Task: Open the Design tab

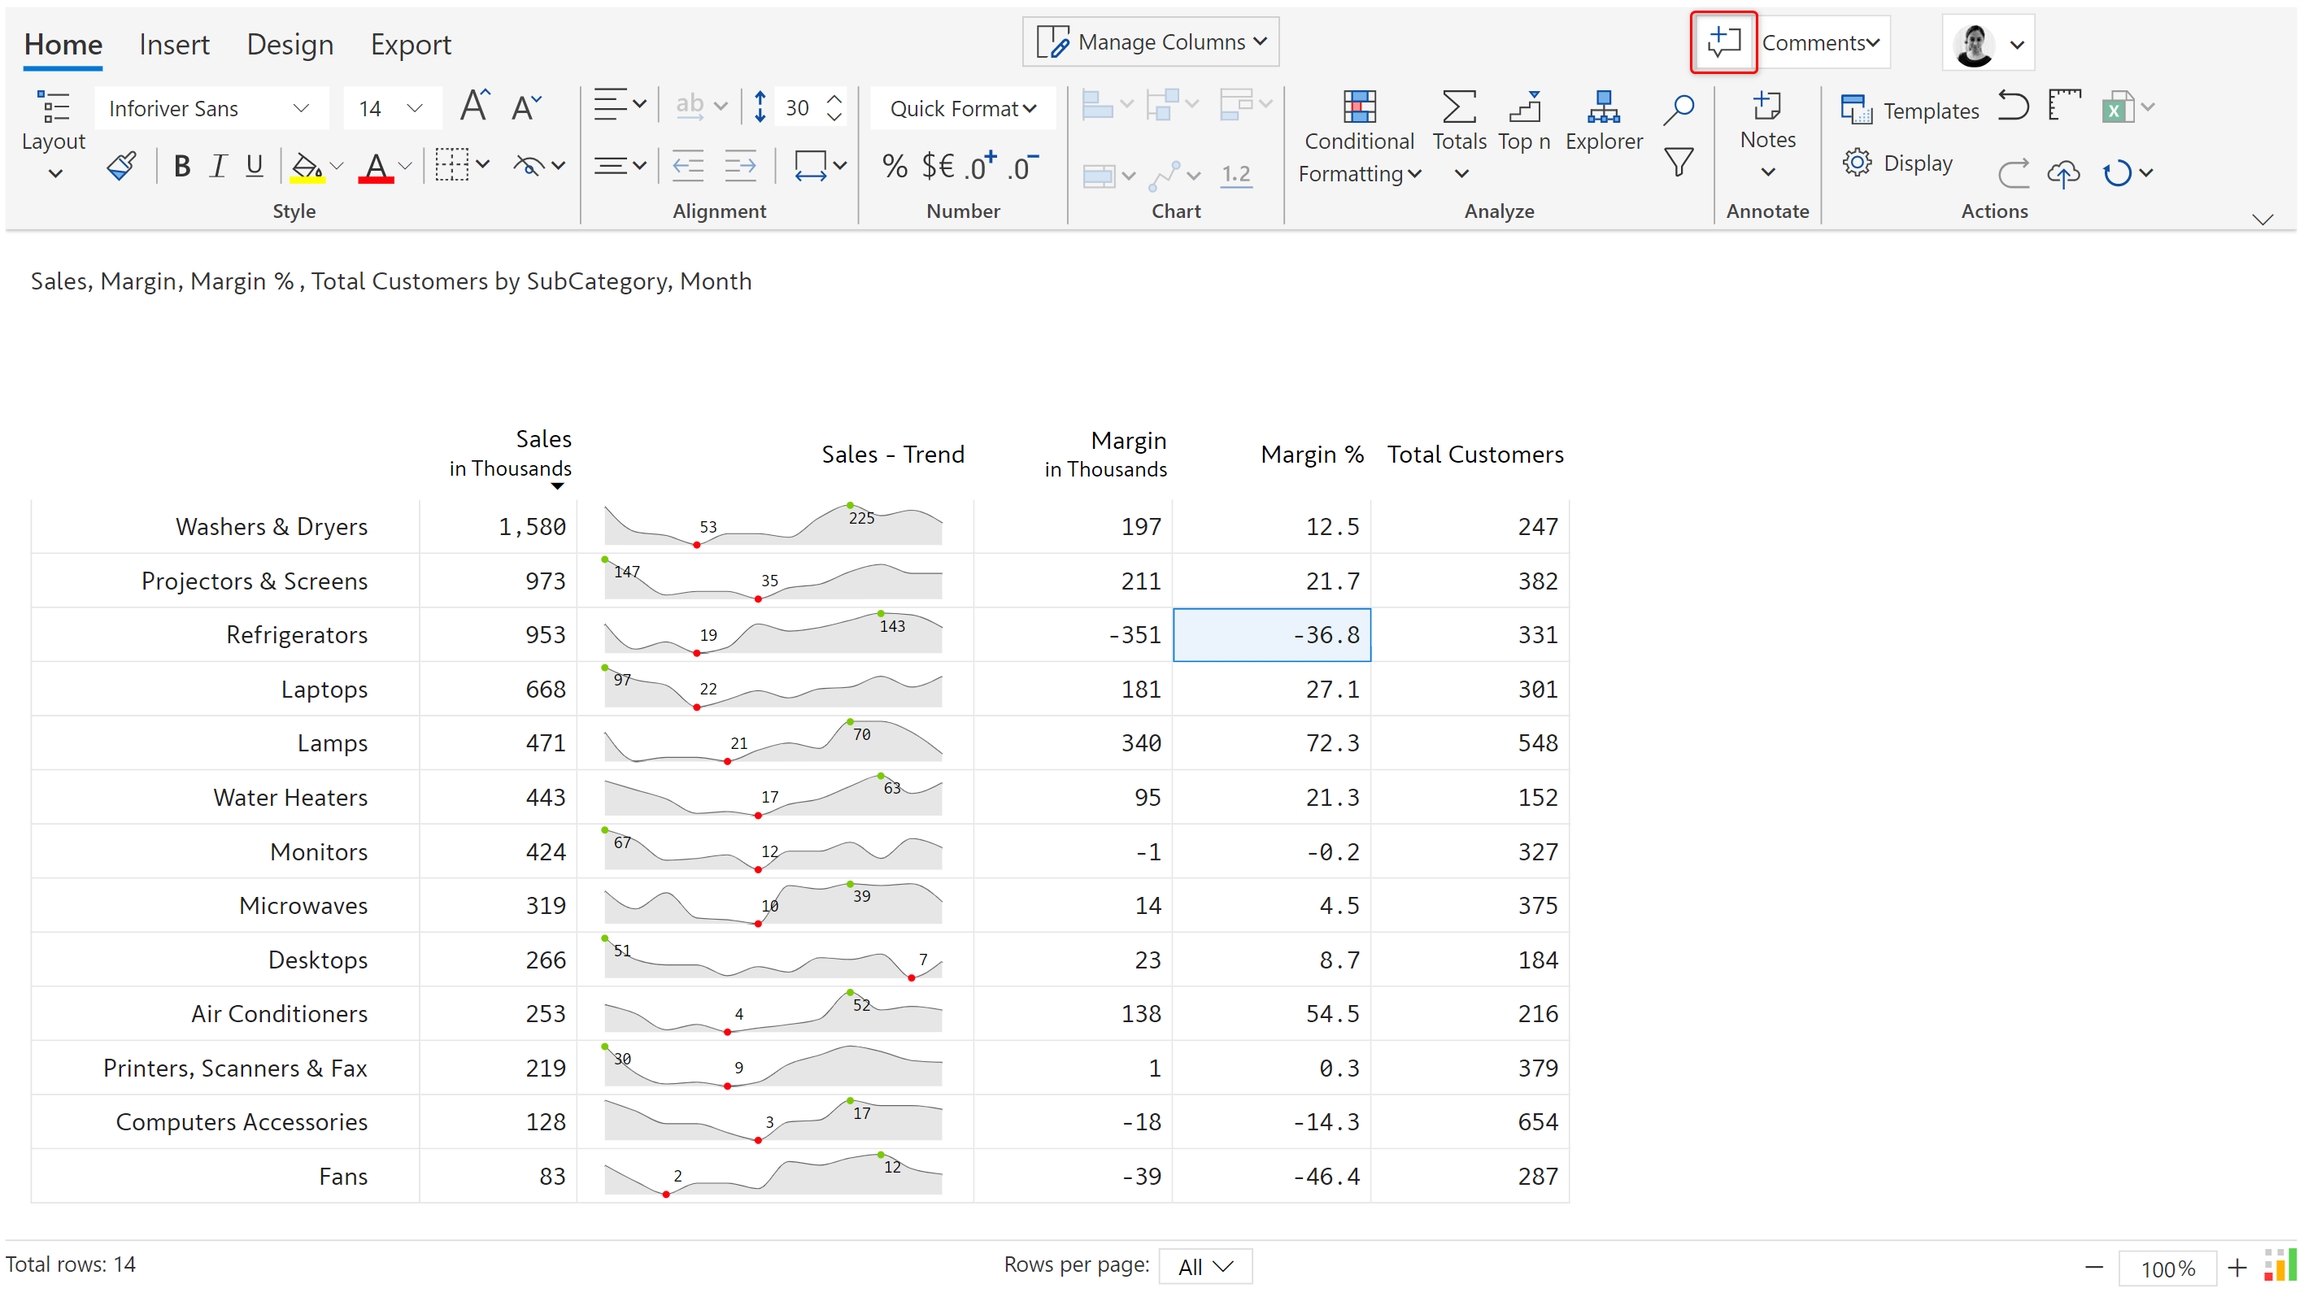Action: coord(290,44)
